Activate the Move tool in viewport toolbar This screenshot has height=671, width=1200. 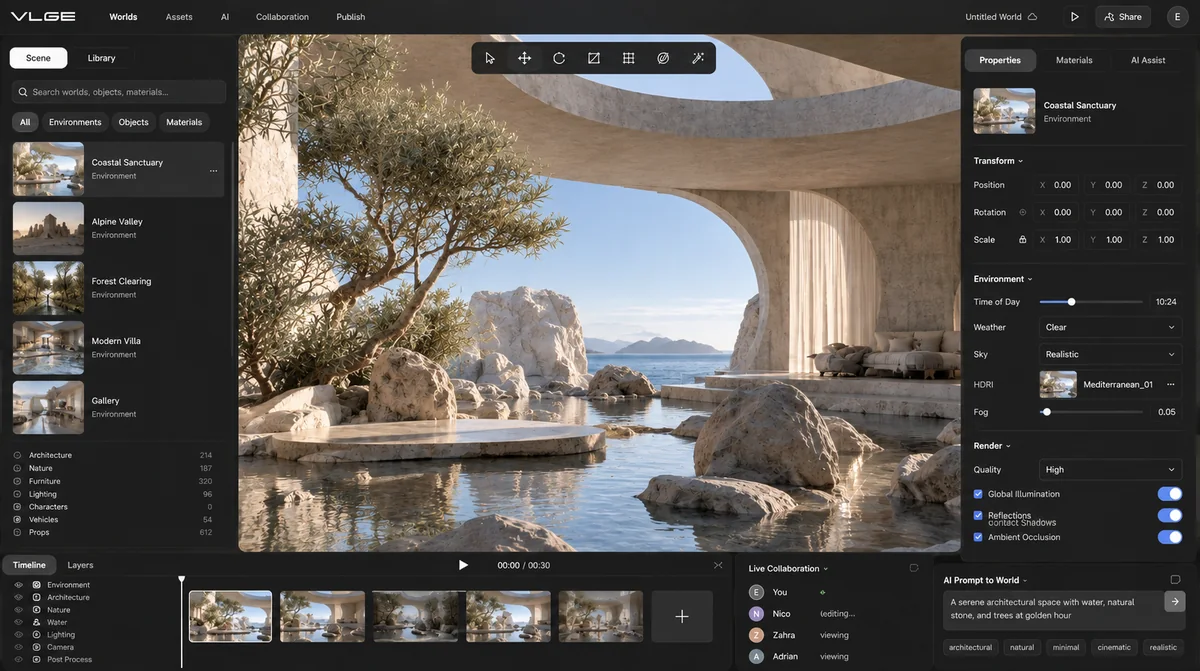click(x=524, y=58)
